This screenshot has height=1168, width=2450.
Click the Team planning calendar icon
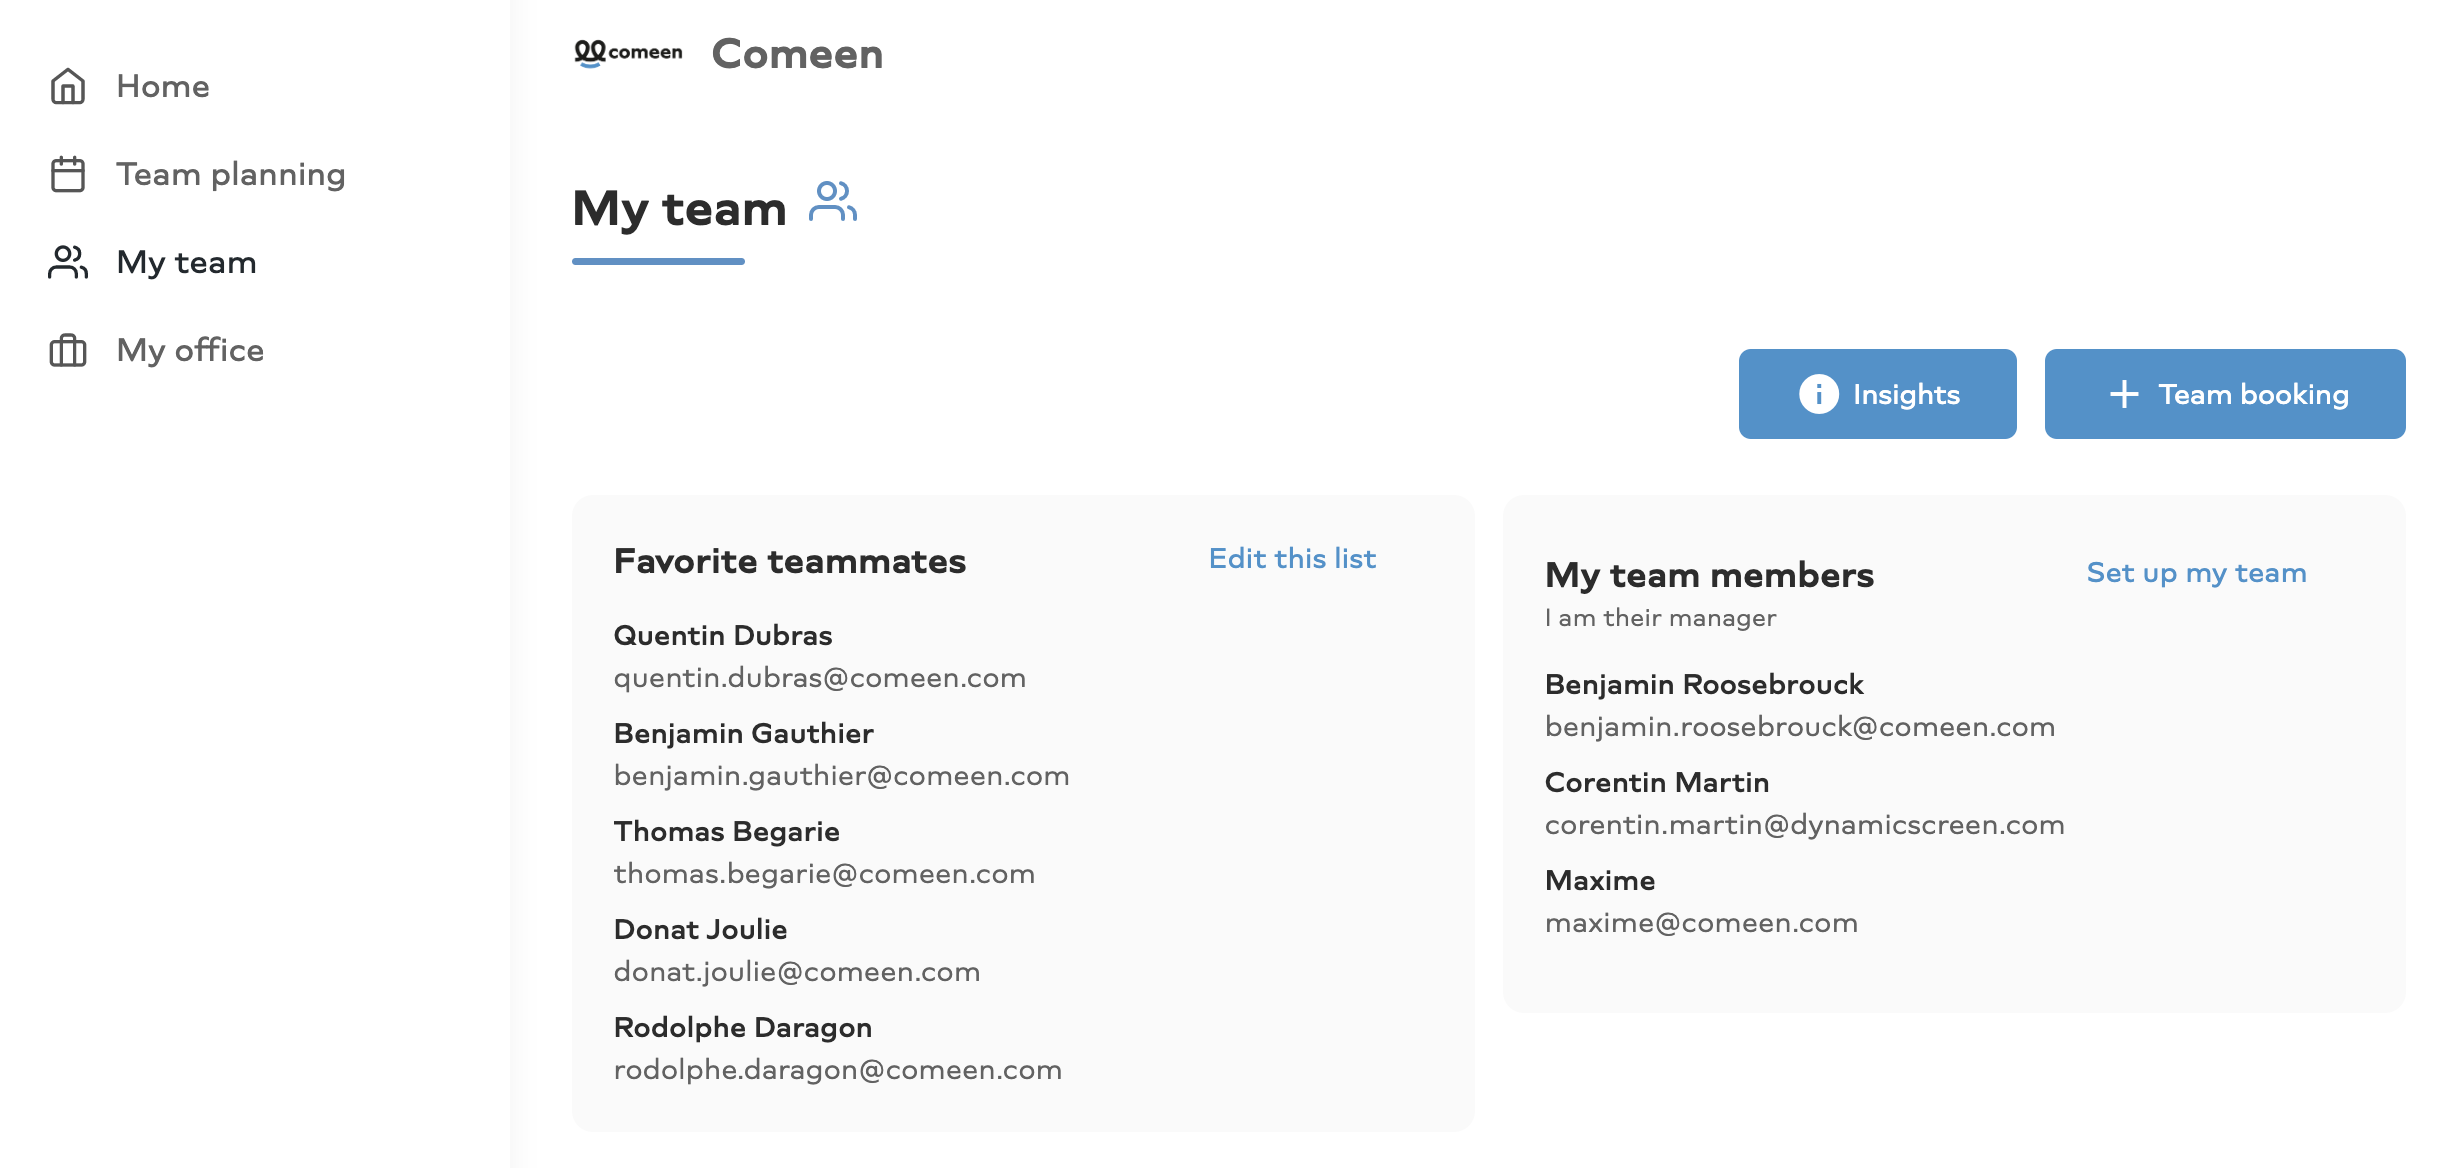[68, 174]
